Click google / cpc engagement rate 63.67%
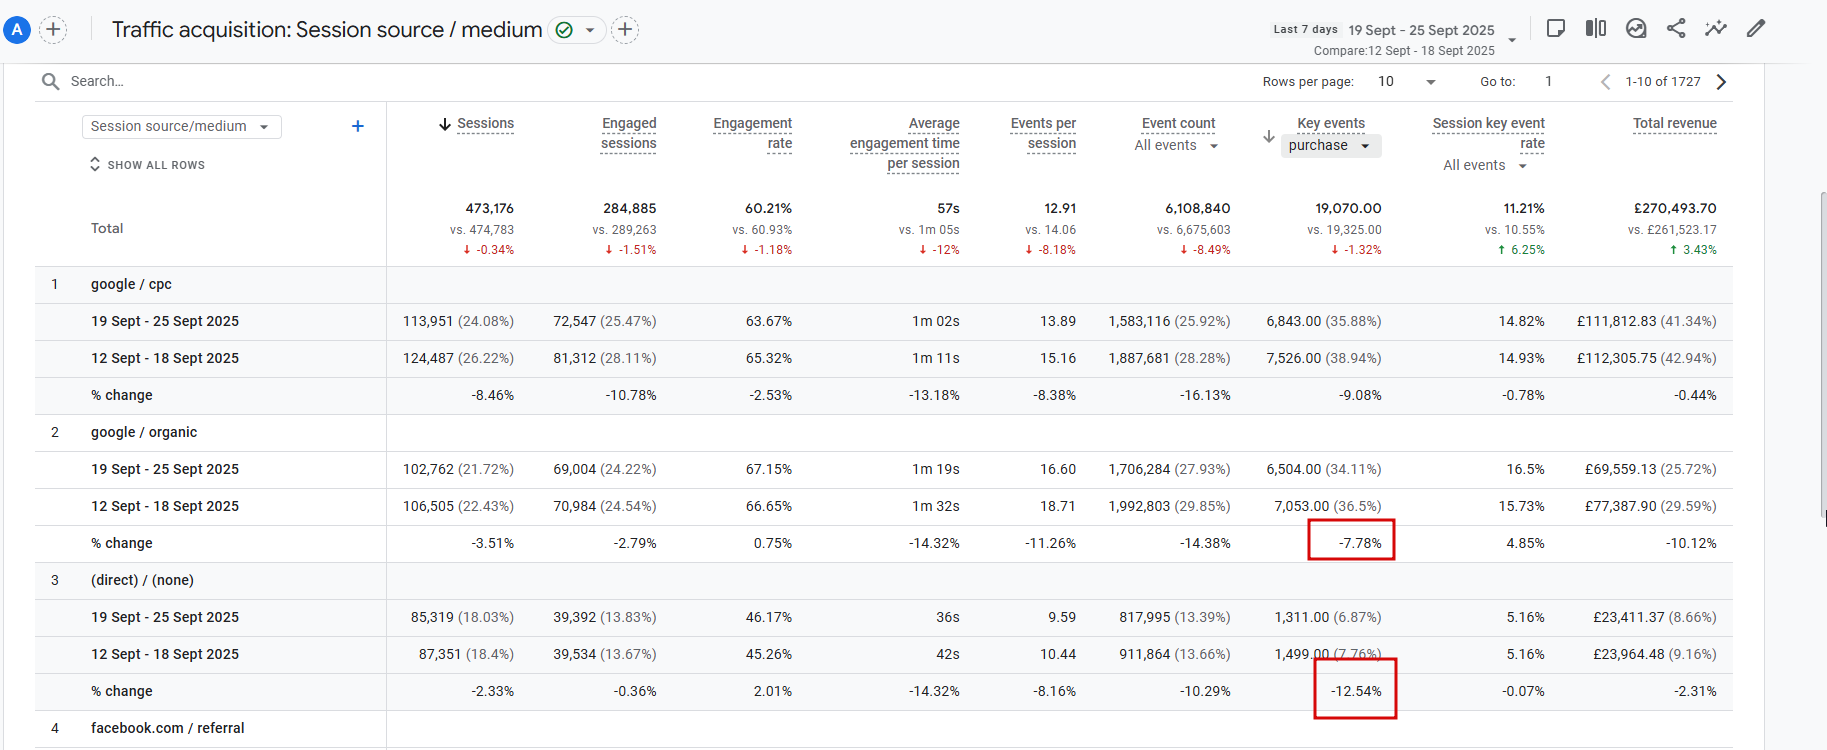 click(x=768, y=321)
